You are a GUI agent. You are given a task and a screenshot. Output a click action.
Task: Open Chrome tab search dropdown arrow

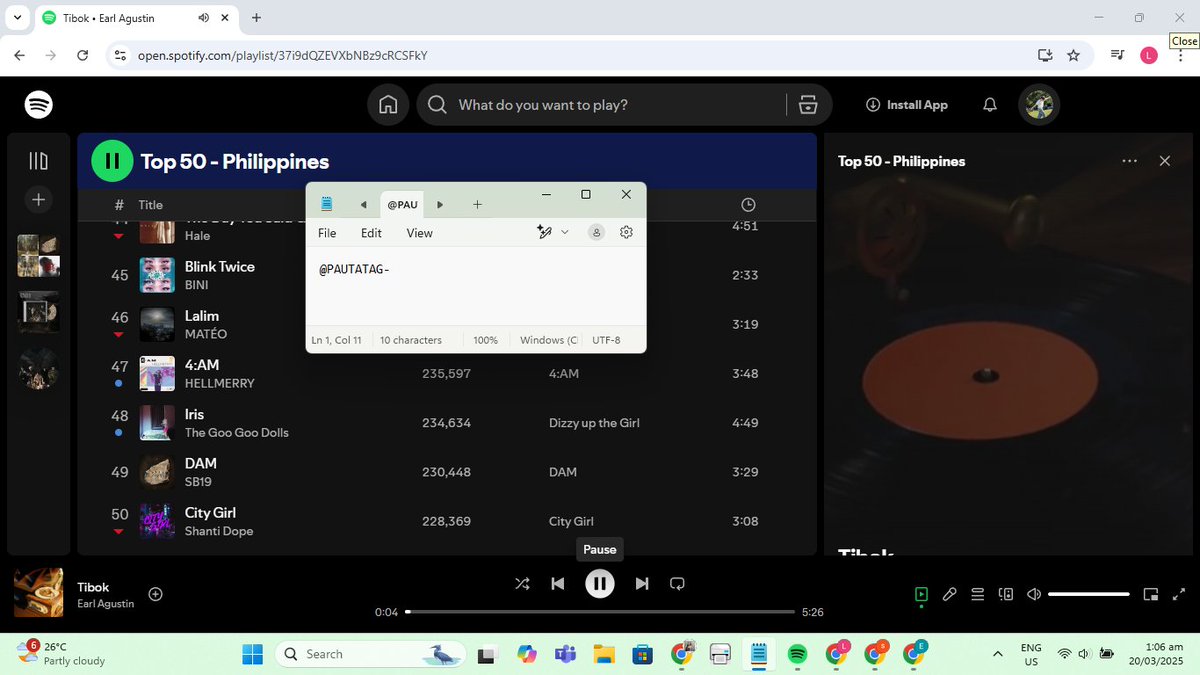17,17
